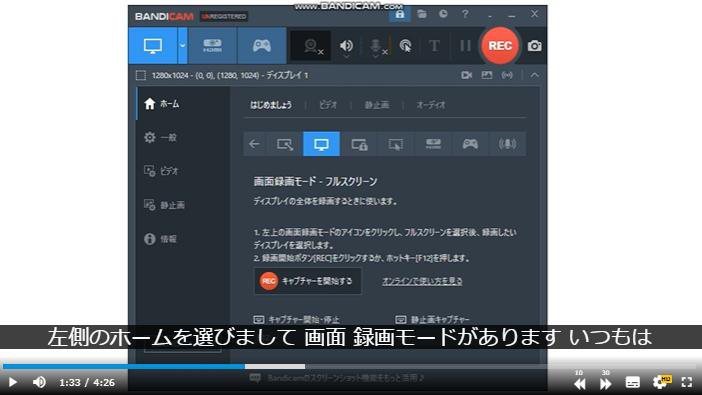This screenshot has height=395, width=702.
Task: Play the video with play button
Action: tap(13, 382)
